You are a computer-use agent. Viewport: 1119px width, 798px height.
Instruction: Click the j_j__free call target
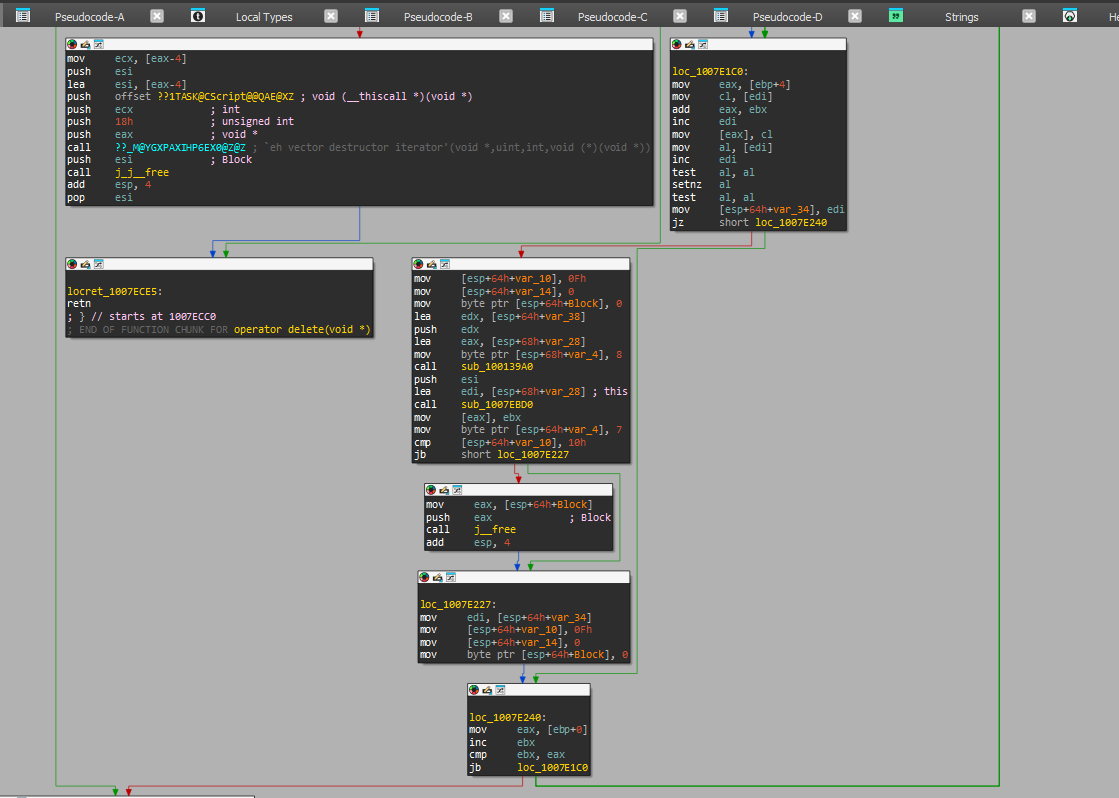pos(142,173)
